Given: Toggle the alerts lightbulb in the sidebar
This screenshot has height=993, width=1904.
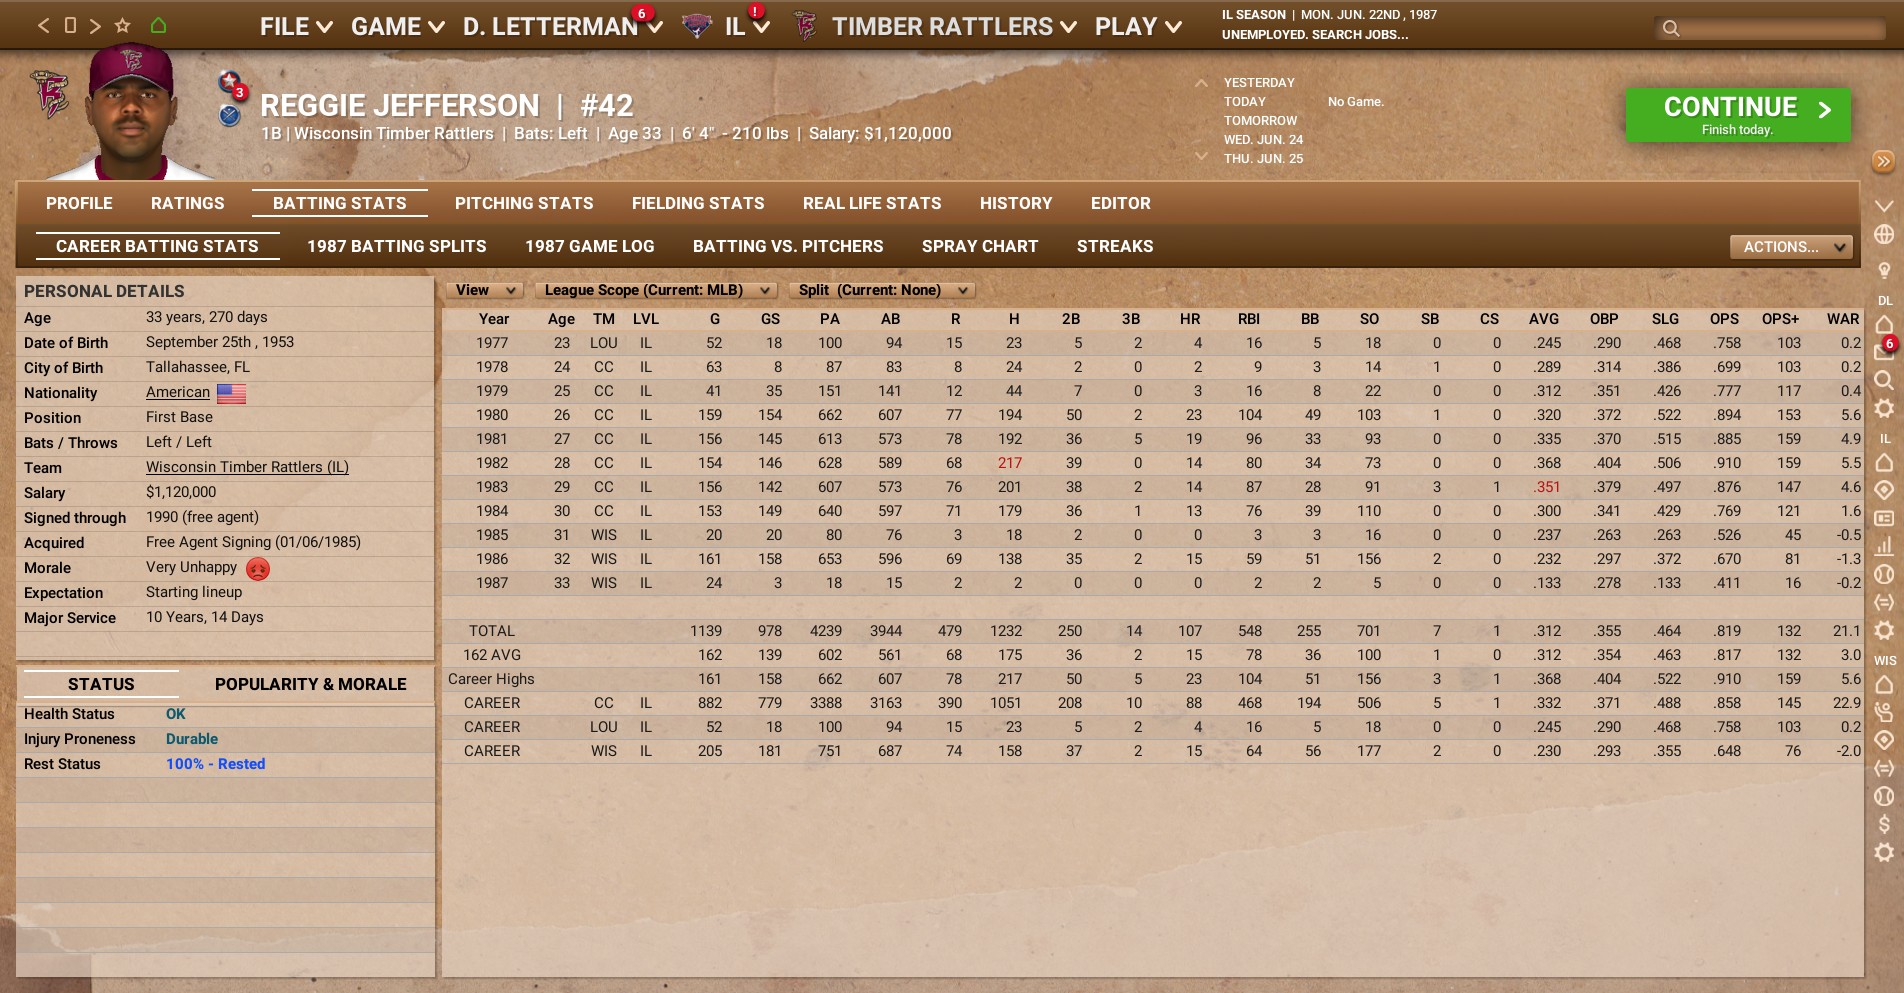Looking at the screenshot, I should pos(1886,268).
